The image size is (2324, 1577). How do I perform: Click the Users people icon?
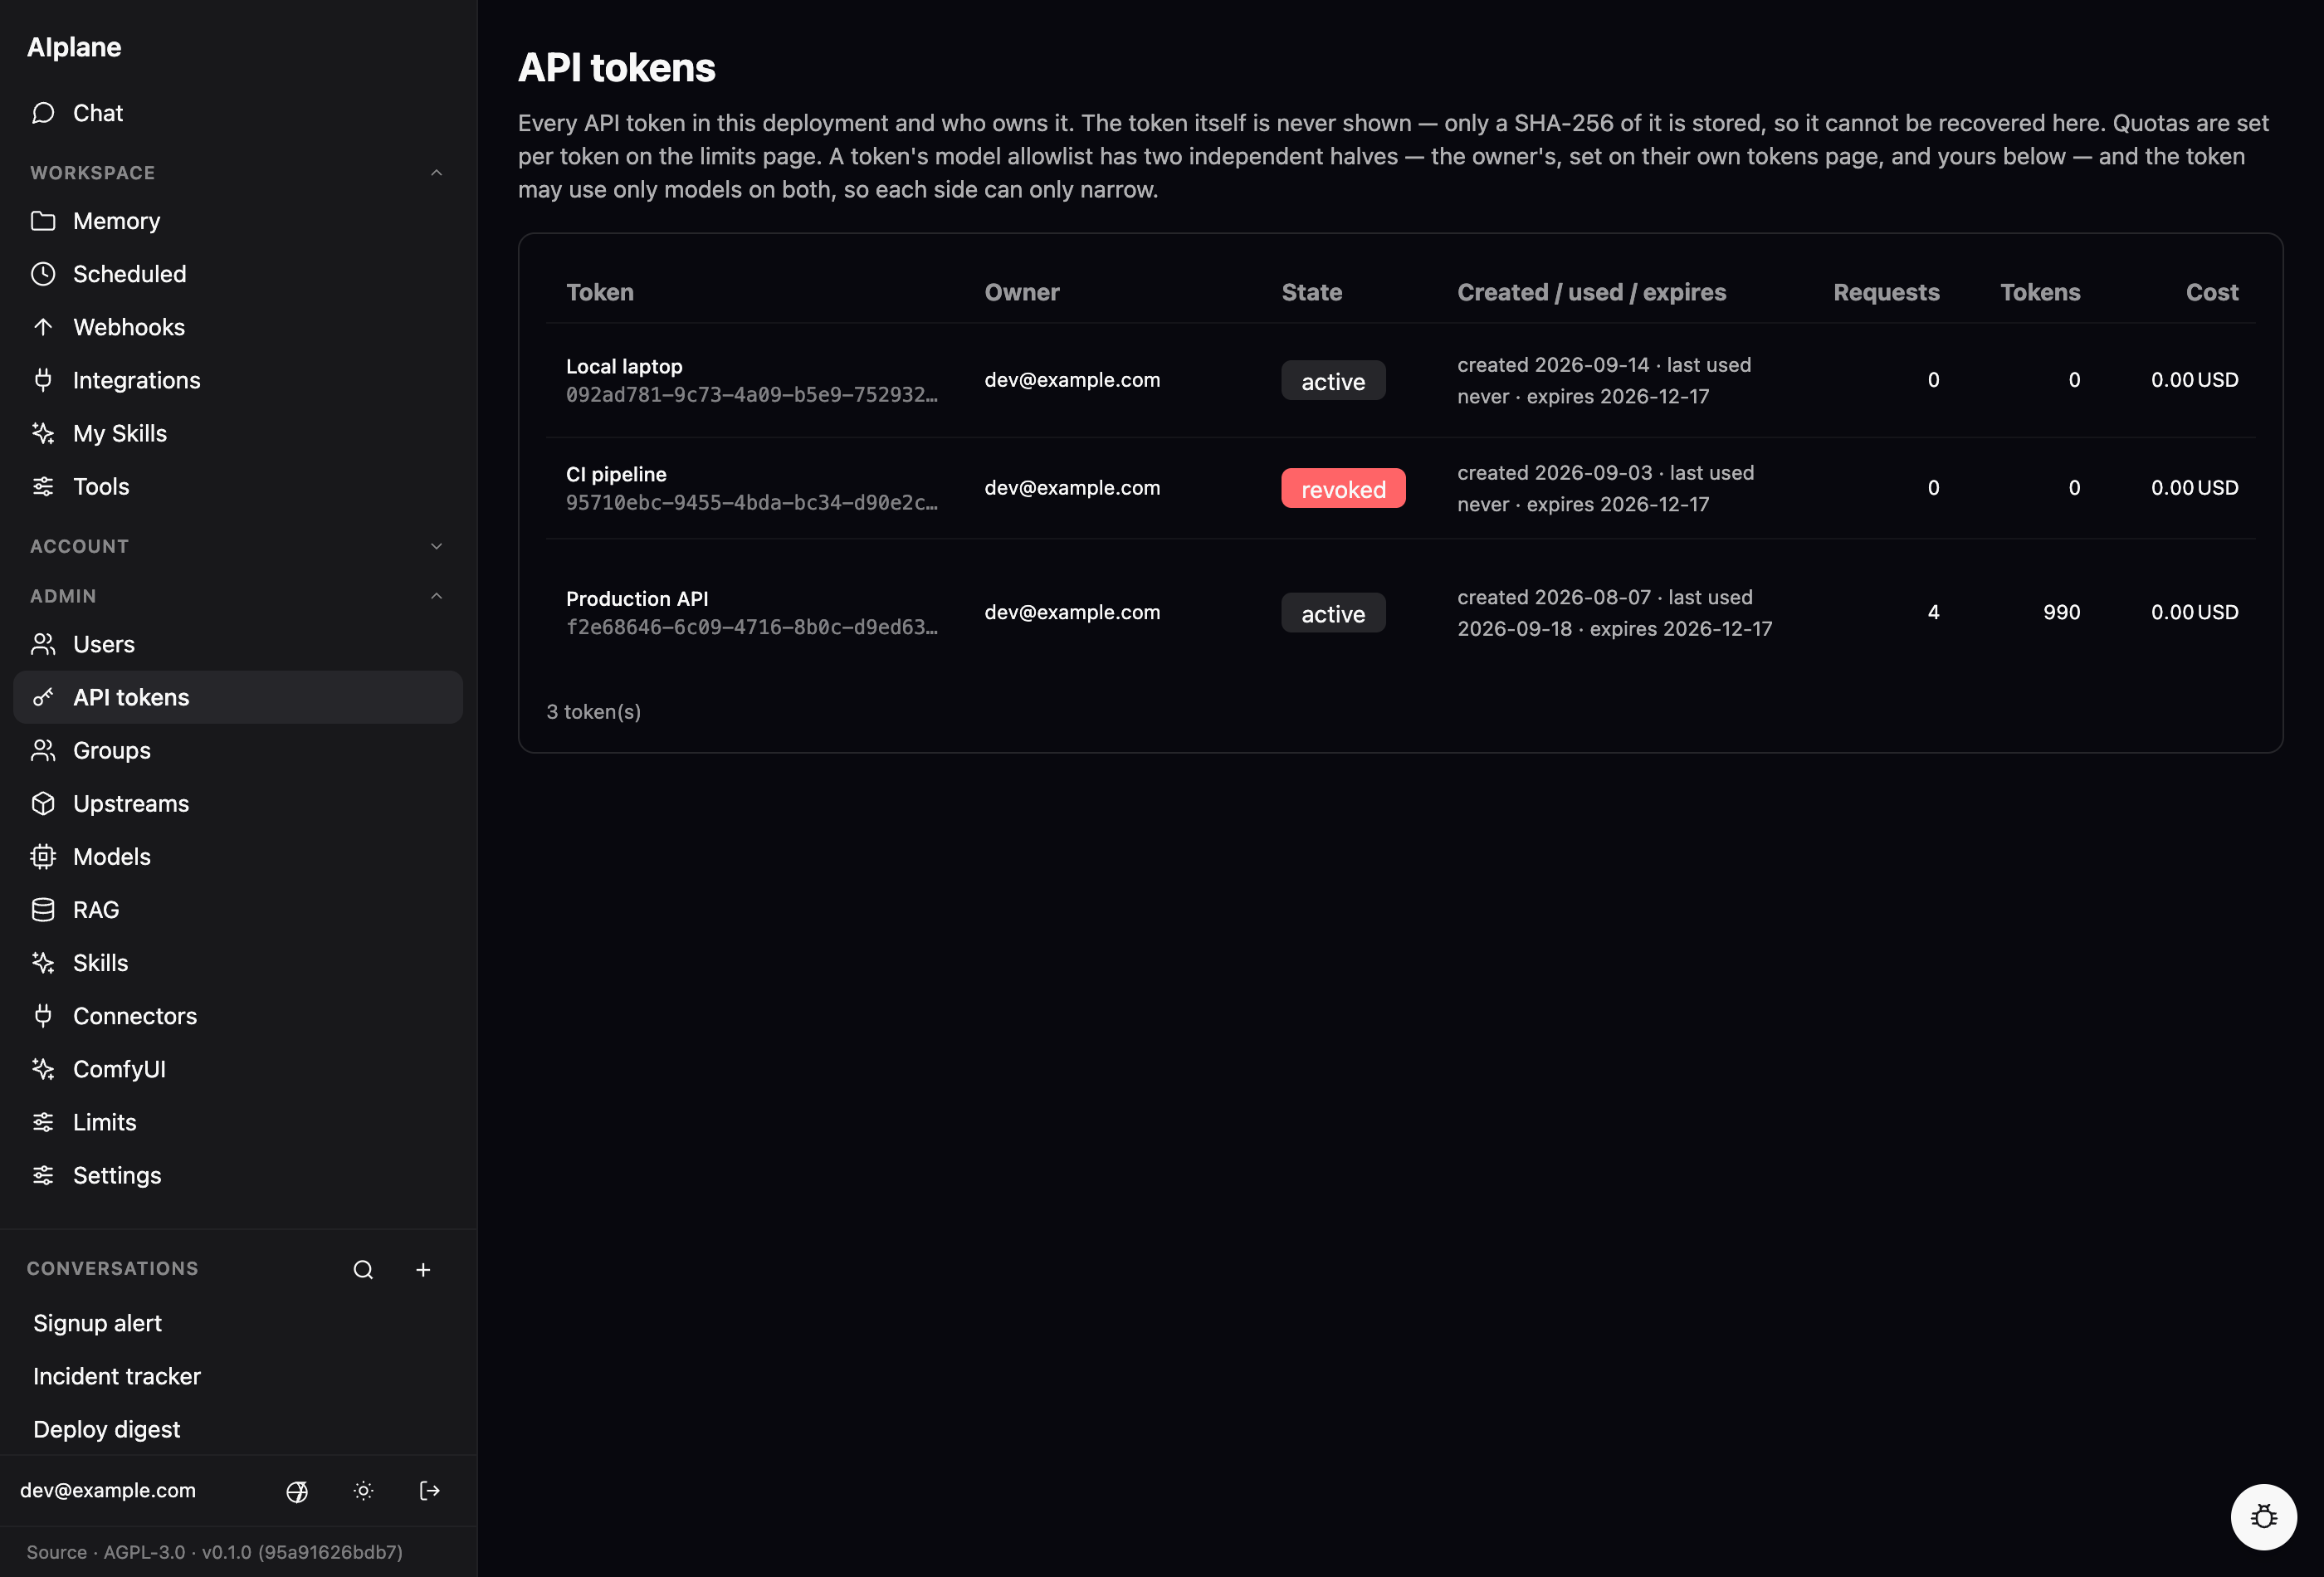pos(43,644)
